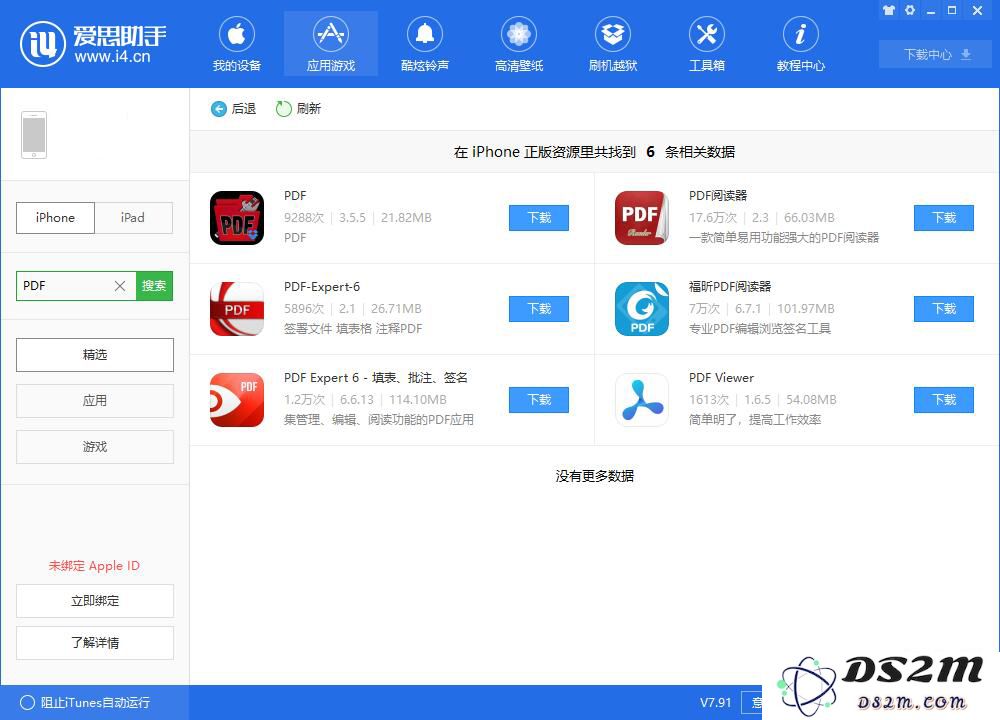This screenshot has width=1000, height=720.
Task: Click the 立即绑定 bind now button
Action: [95, 601]
